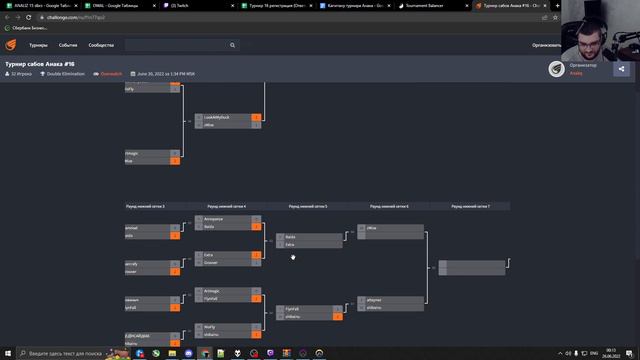Click the 32 Игроки participants label
The width and height of the screenshot is (640, 360).
[x=21, y=74]
